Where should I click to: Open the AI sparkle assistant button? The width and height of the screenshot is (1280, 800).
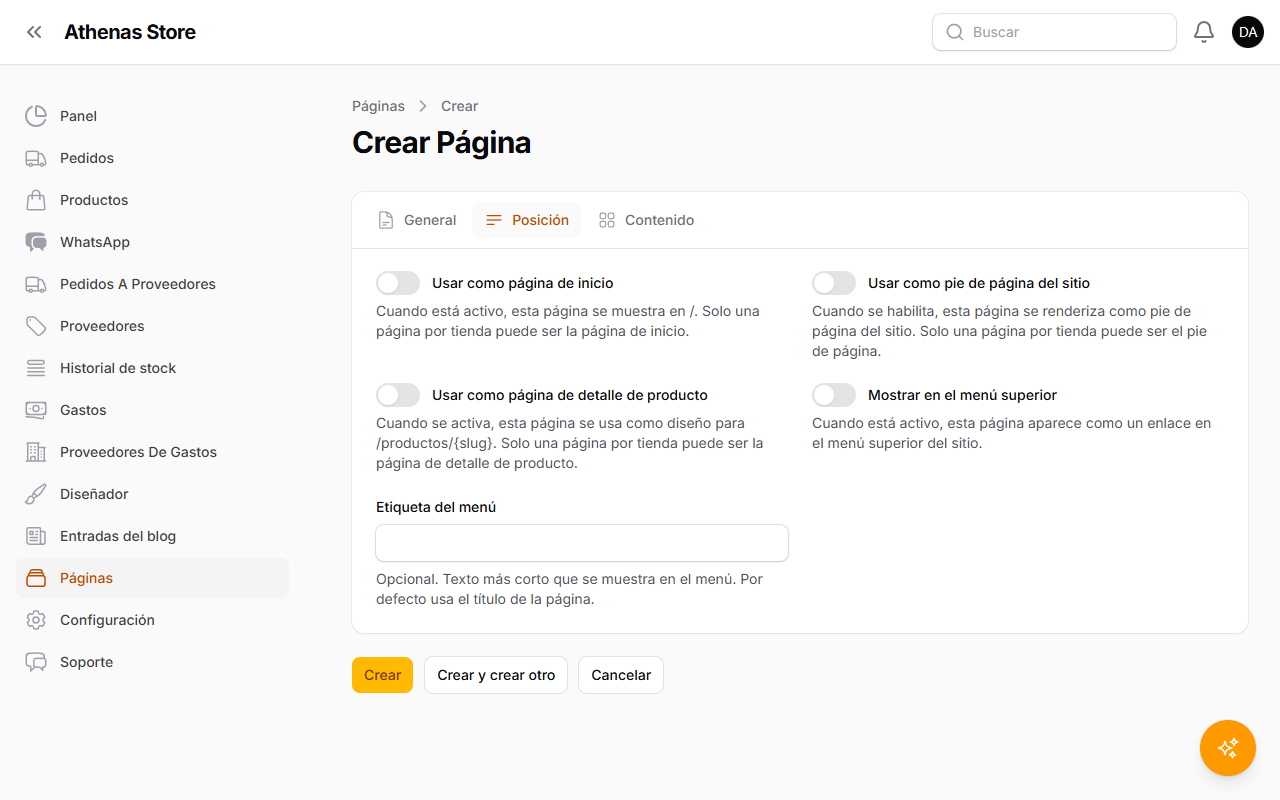1228,748
